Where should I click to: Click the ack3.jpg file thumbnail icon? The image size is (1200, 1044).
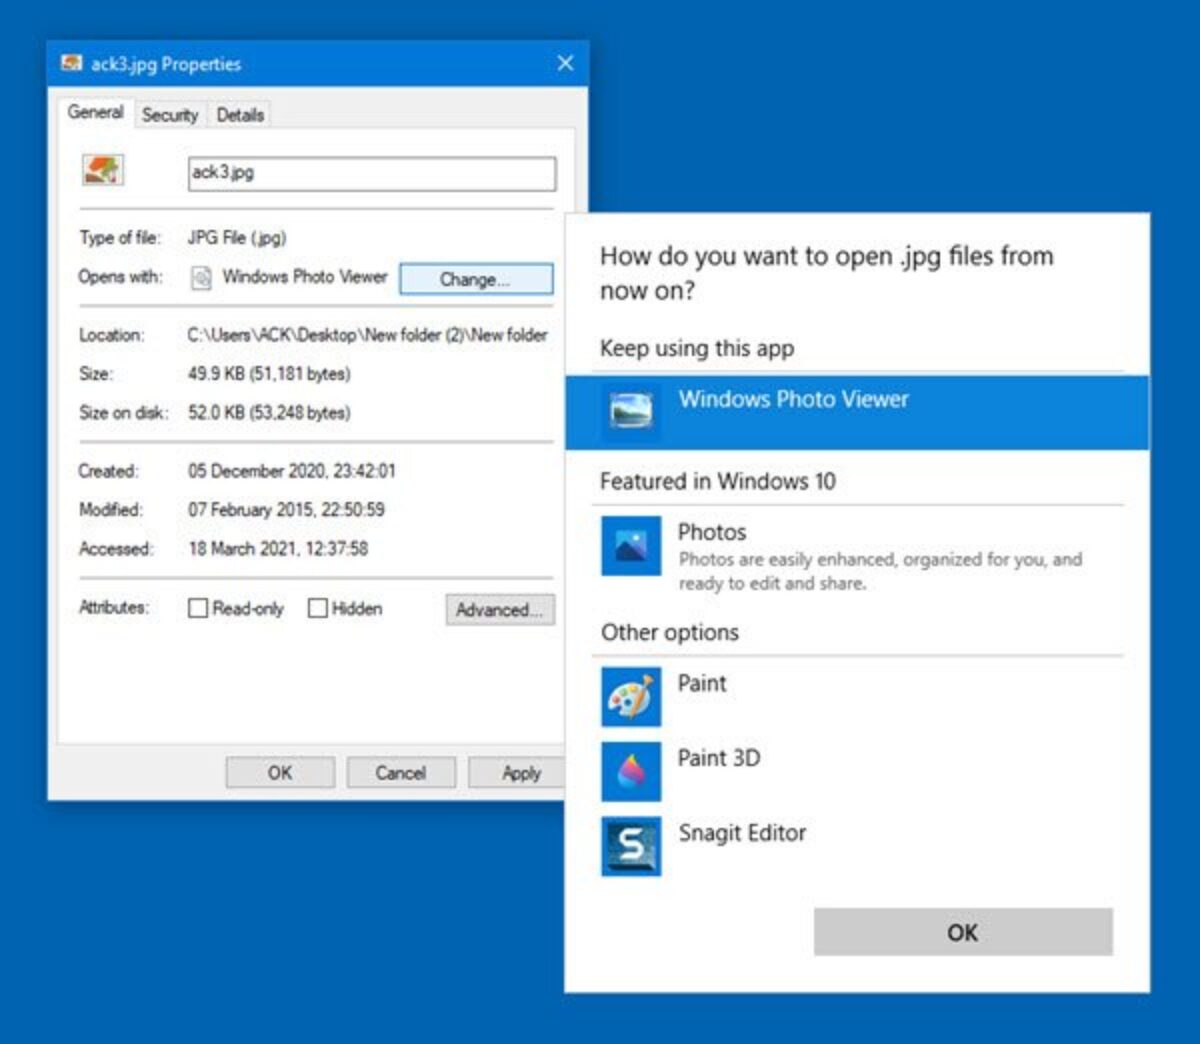[x=102, y=170]
